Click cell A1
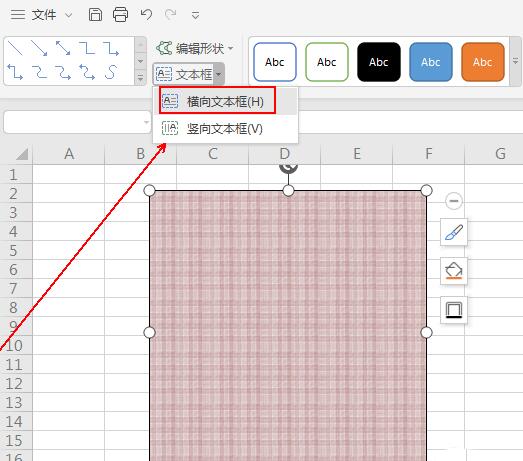 tap(69, 174)
